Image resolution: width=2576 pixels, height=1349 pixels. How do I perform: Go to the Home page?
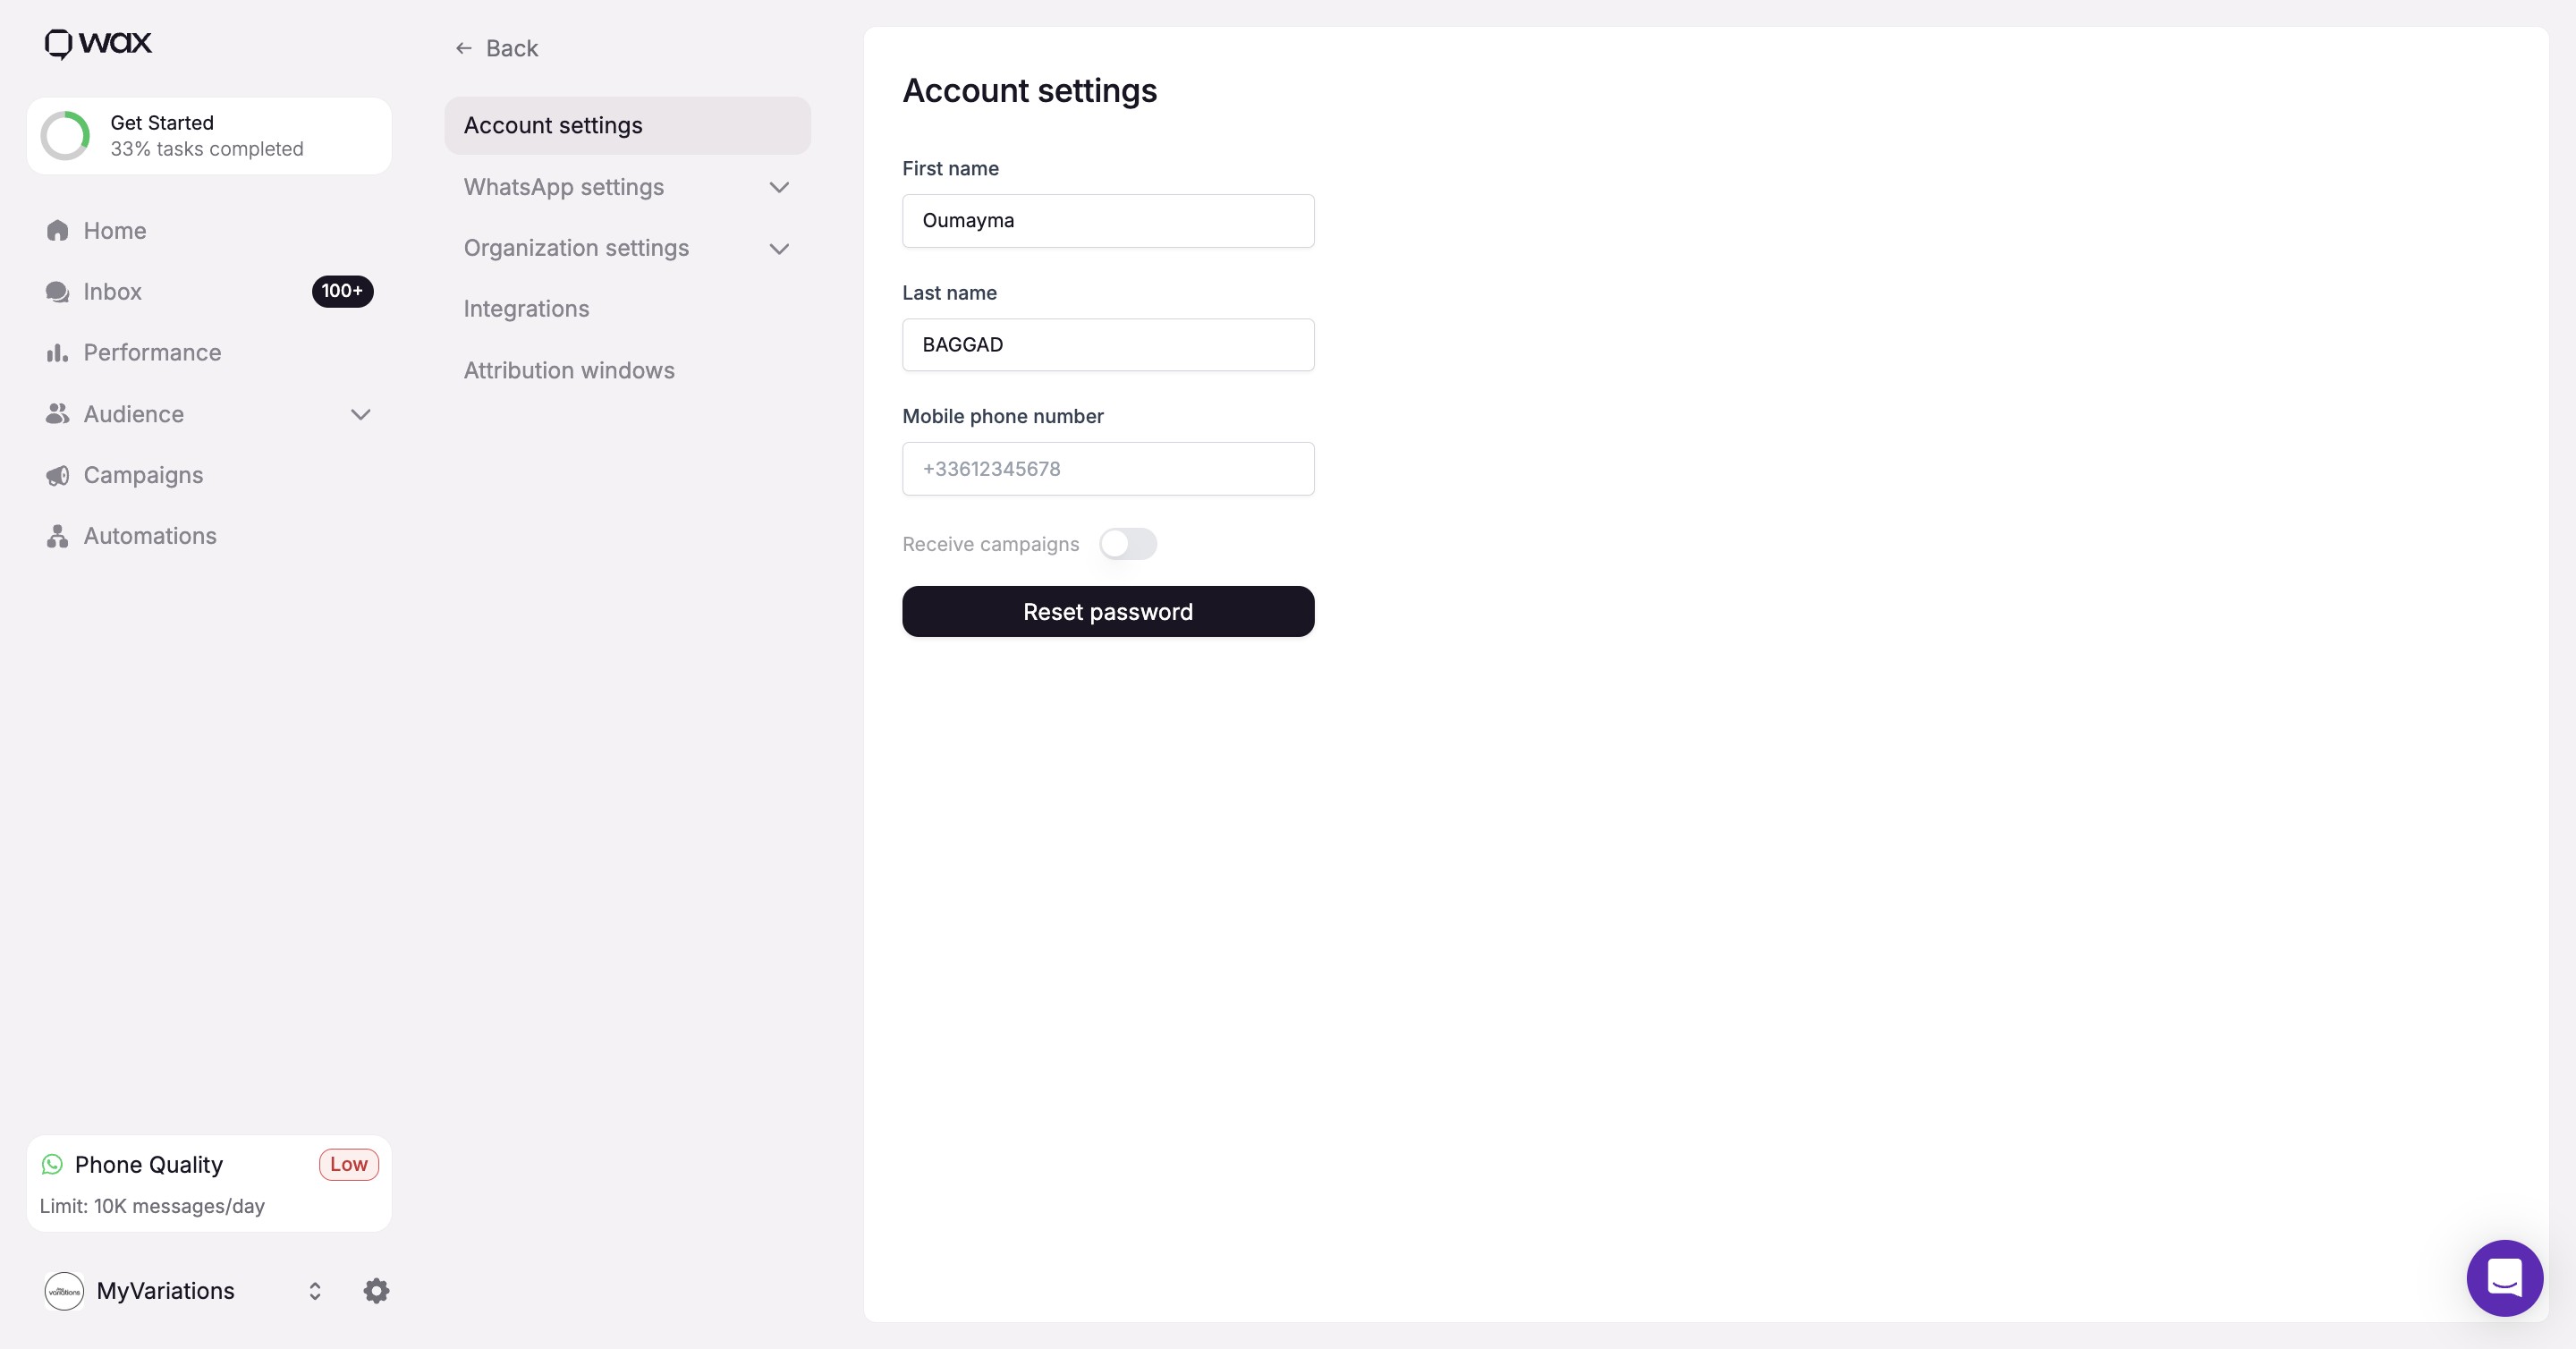[209, 231]
